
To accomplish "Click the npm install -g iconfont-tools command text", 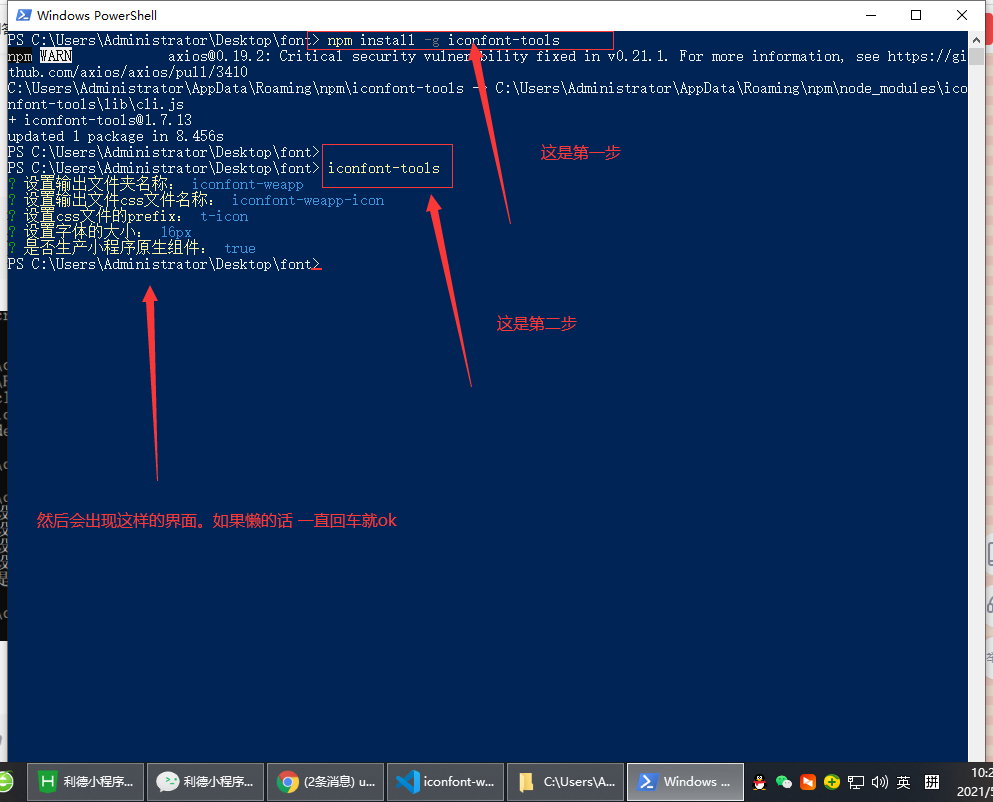I will [443, 41].
